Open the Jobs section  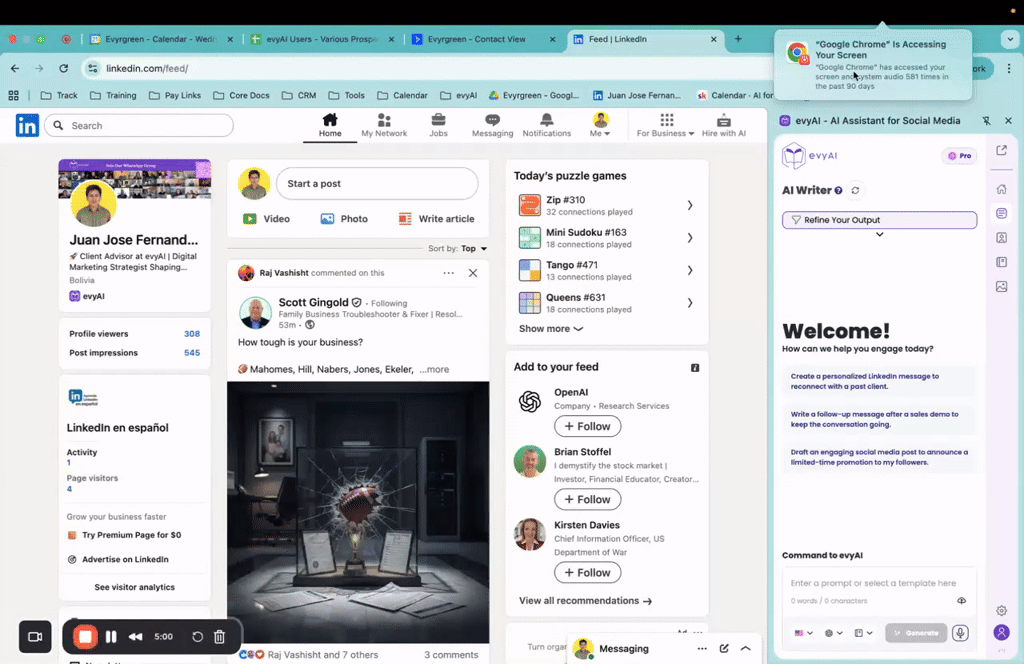(438, 125)
